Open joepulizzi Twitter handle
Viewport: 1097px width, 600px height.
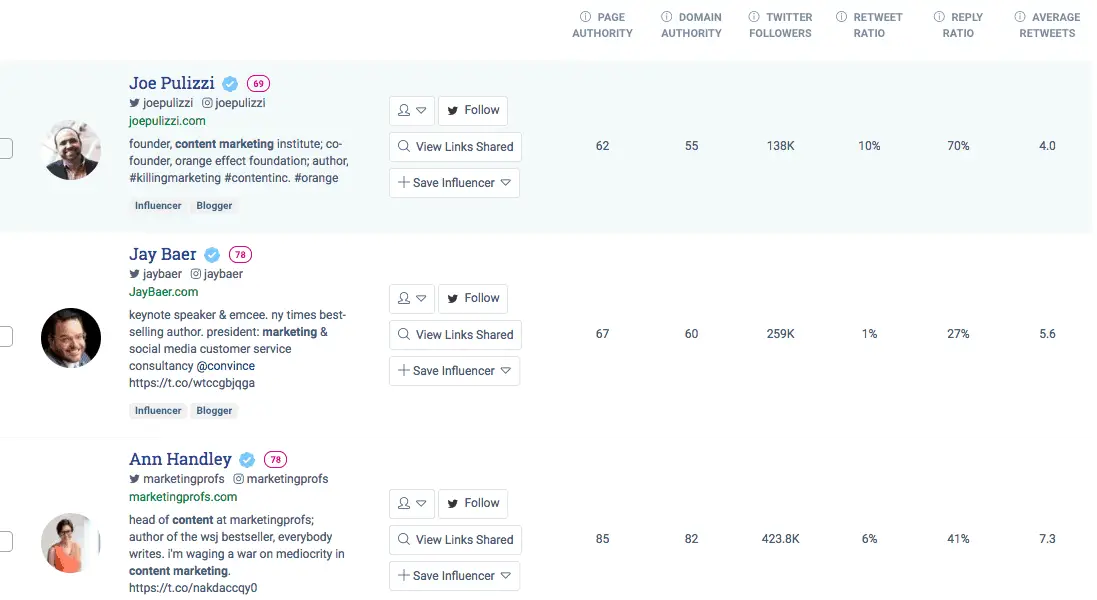[x=161, y=103]
